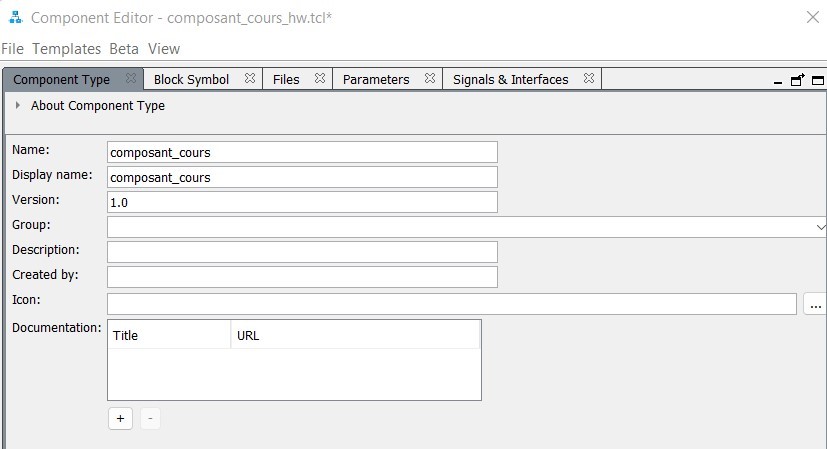The width and height of the screenshot is (827, 449).
Task: Click the Description input field
Action: (302, 252)
